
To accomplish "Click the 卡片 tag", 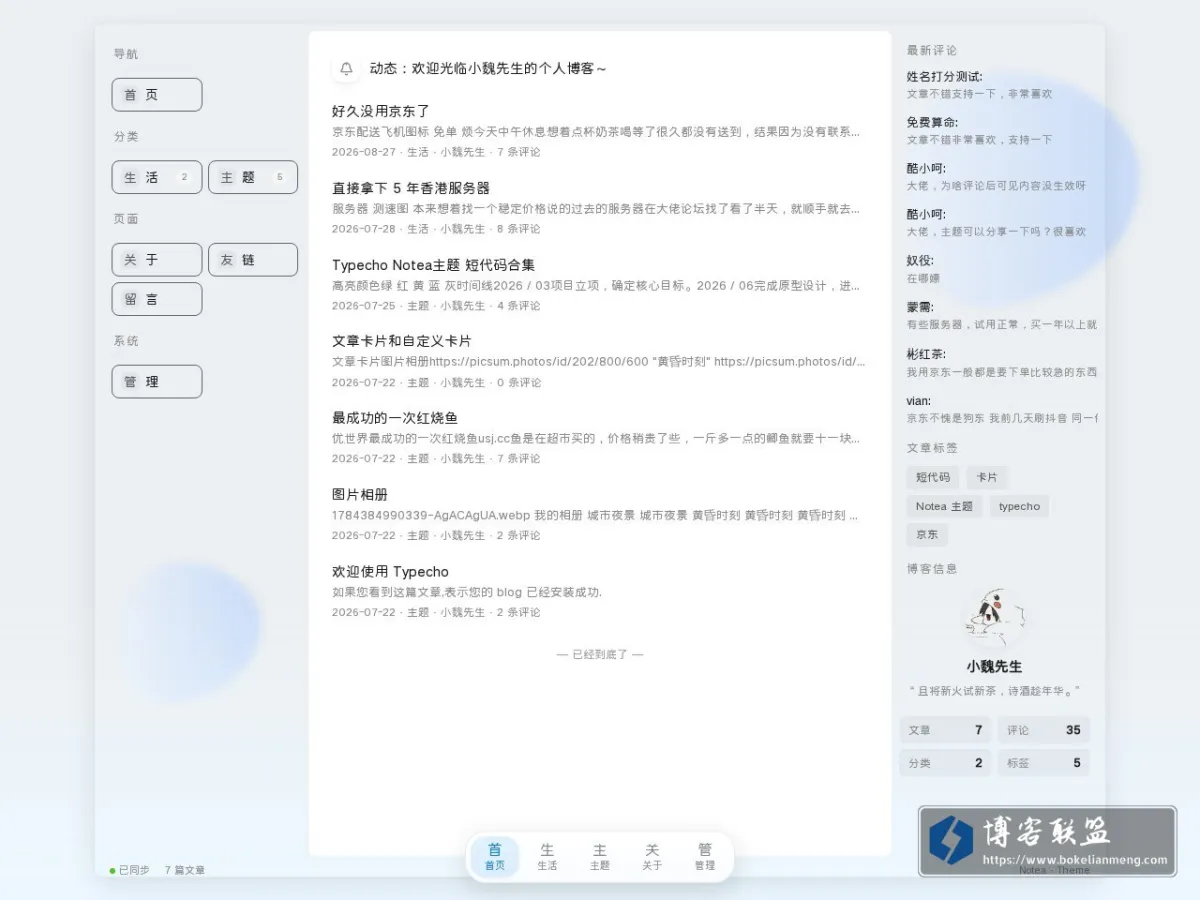I will point(987,478).
